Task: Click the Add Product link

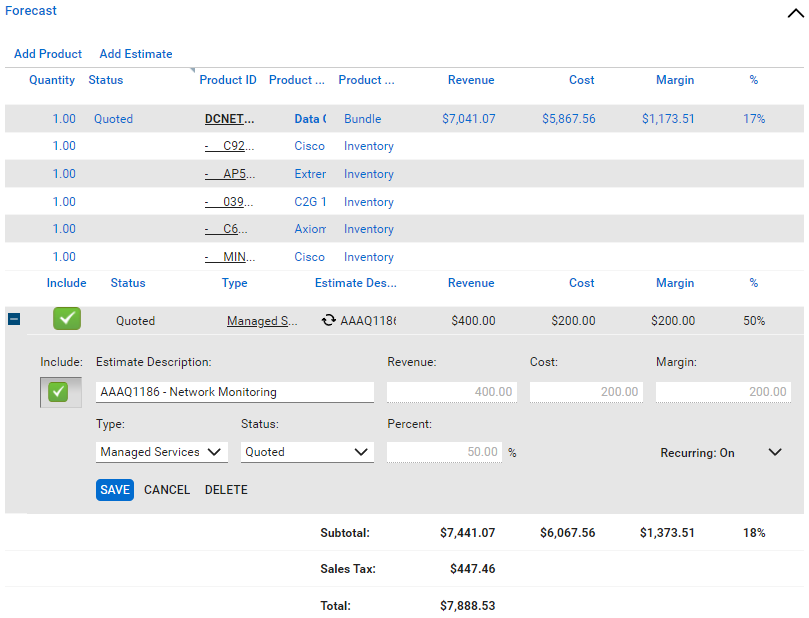Action: pos(48,54)
